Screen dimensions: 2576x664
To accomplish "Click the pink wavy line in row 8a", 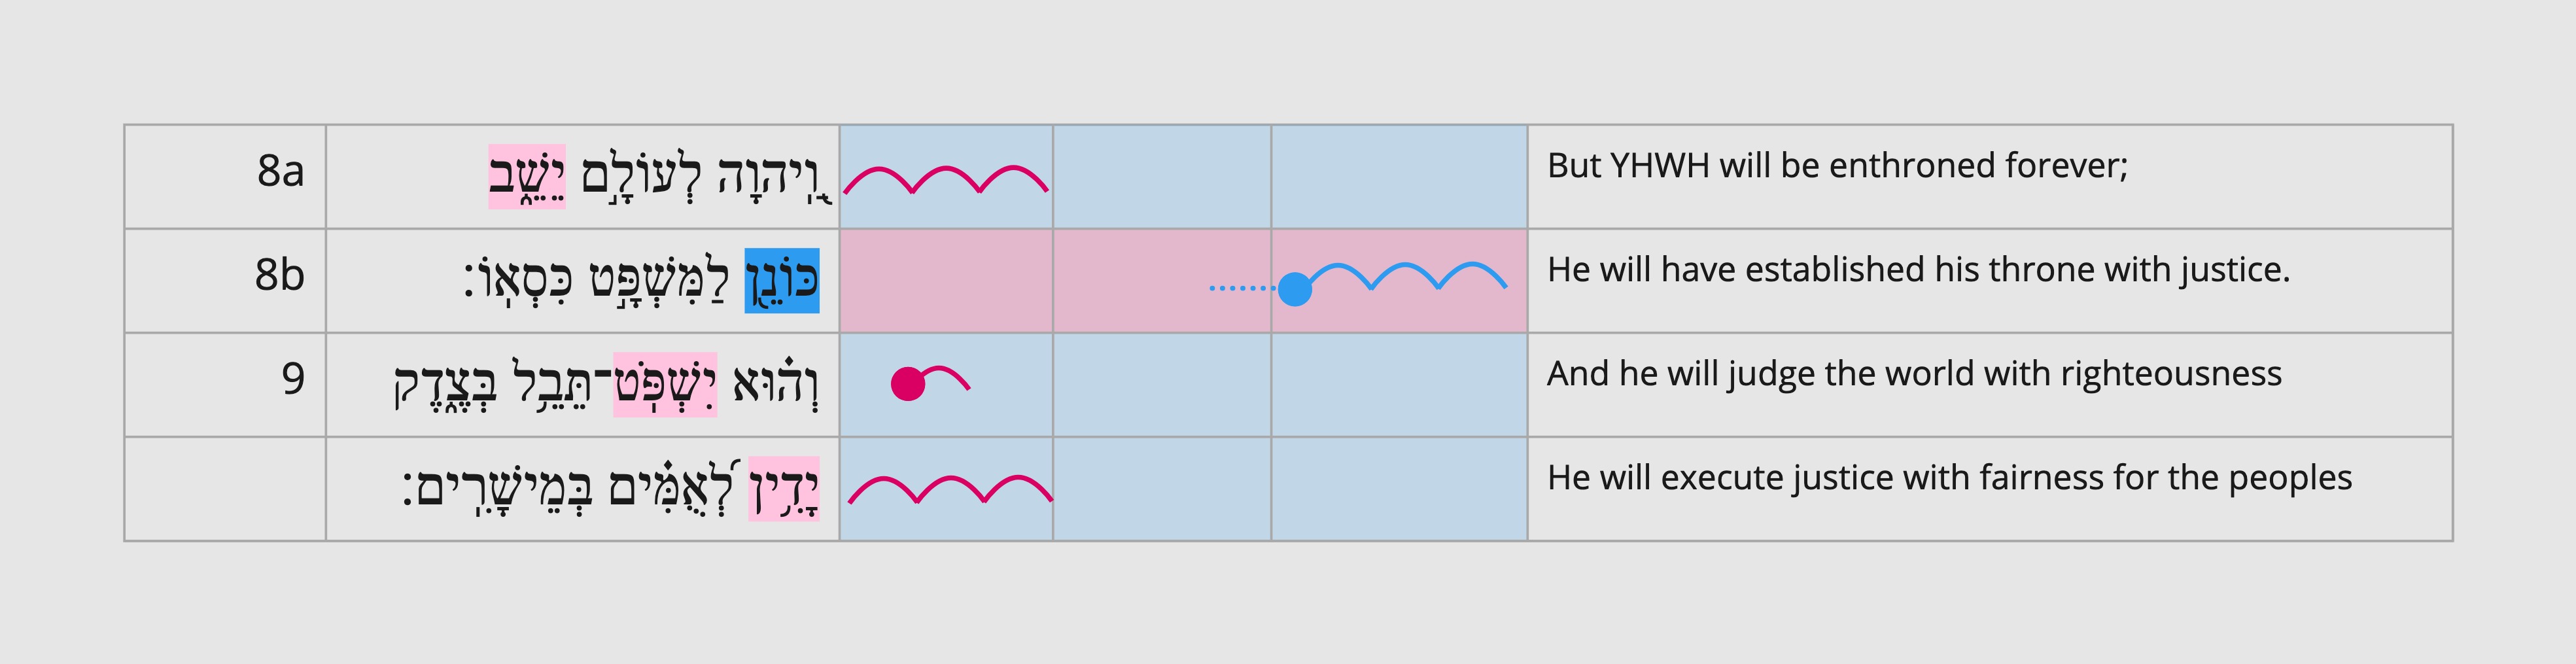I will pos(946,180).
